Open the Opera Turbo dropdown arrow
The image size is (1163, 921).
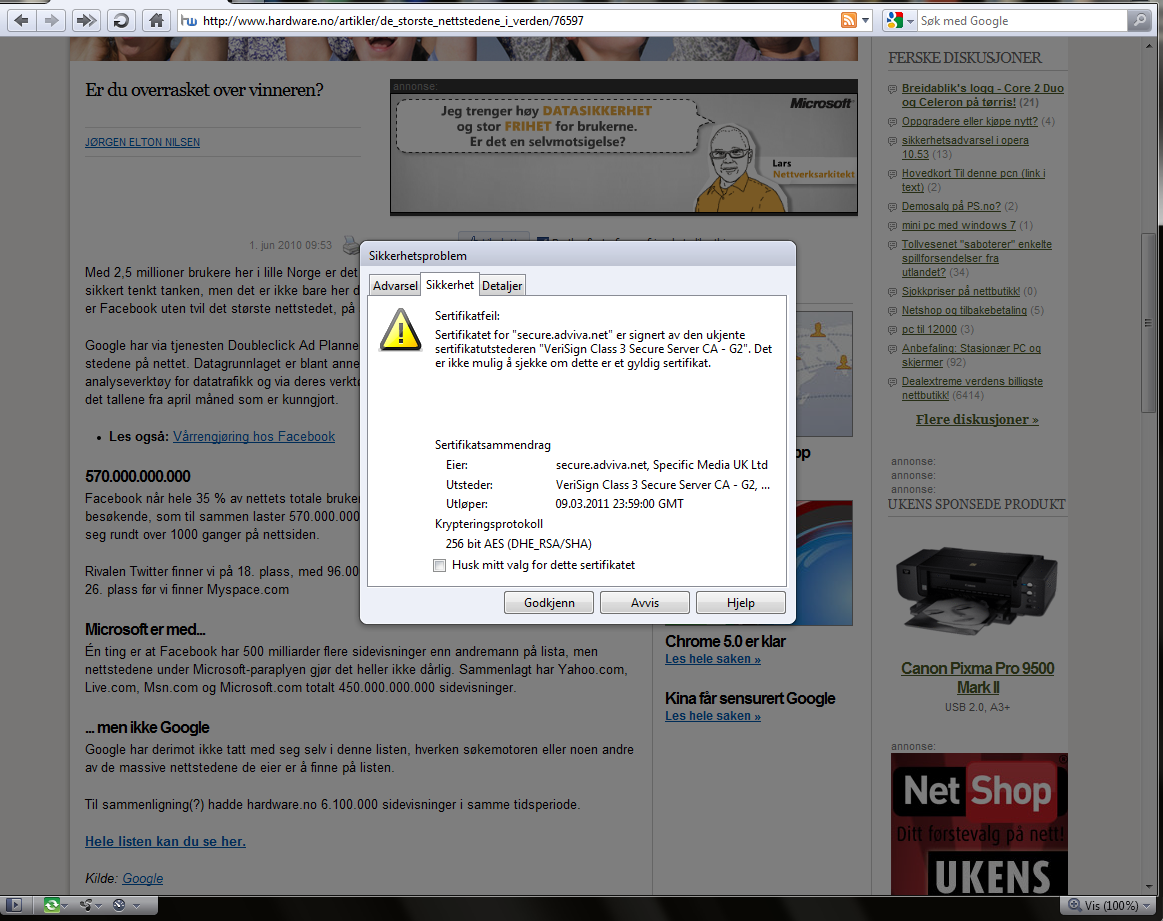click(x=136, y=905)
